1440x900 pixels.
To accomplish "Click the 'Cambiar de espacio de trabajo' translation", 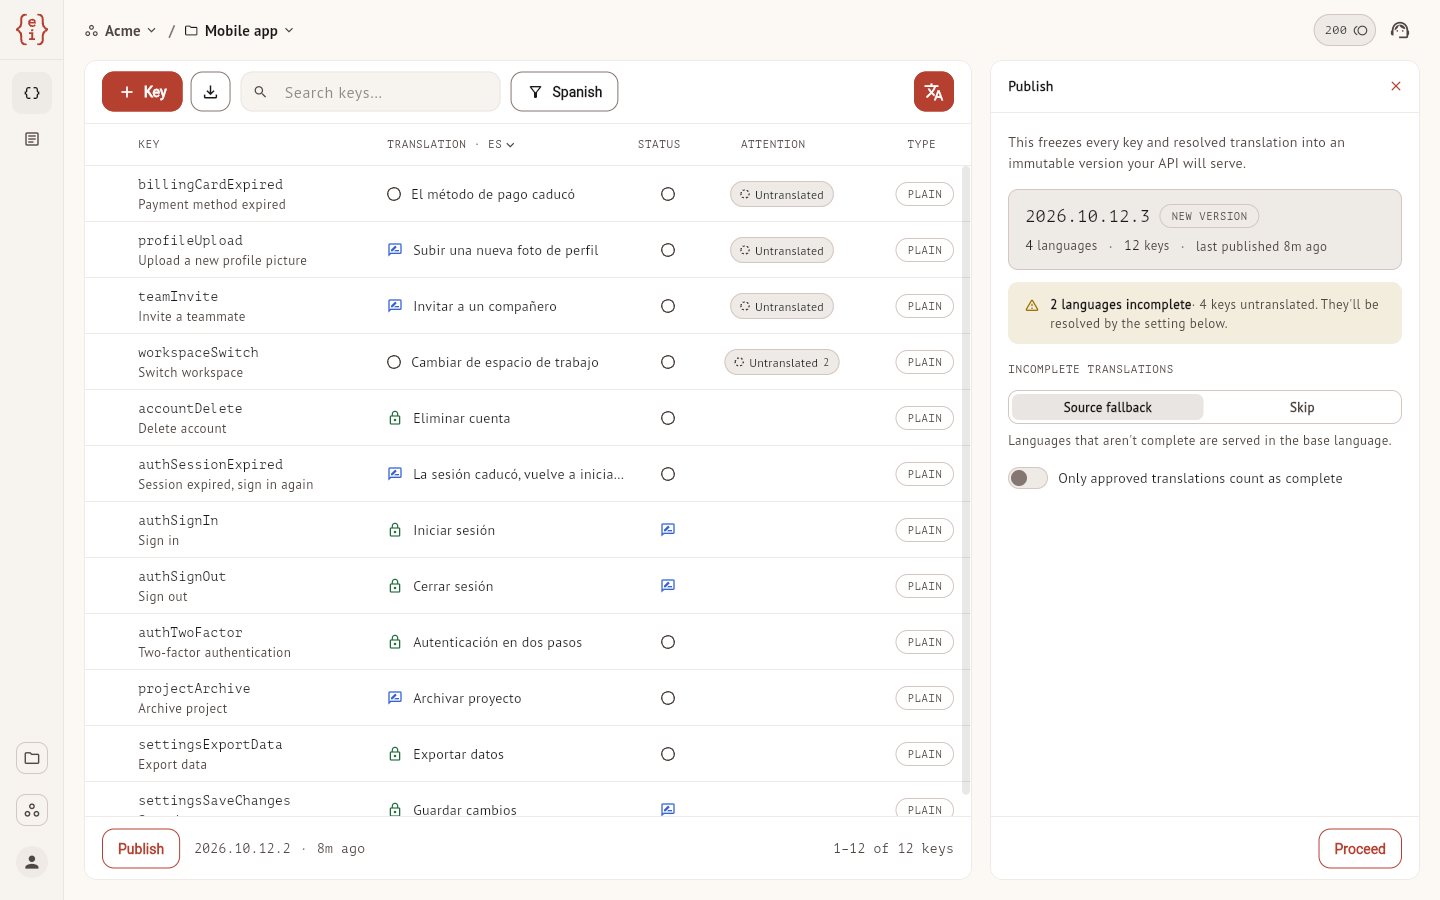I will pyautogui.click(x=505, y=362).
